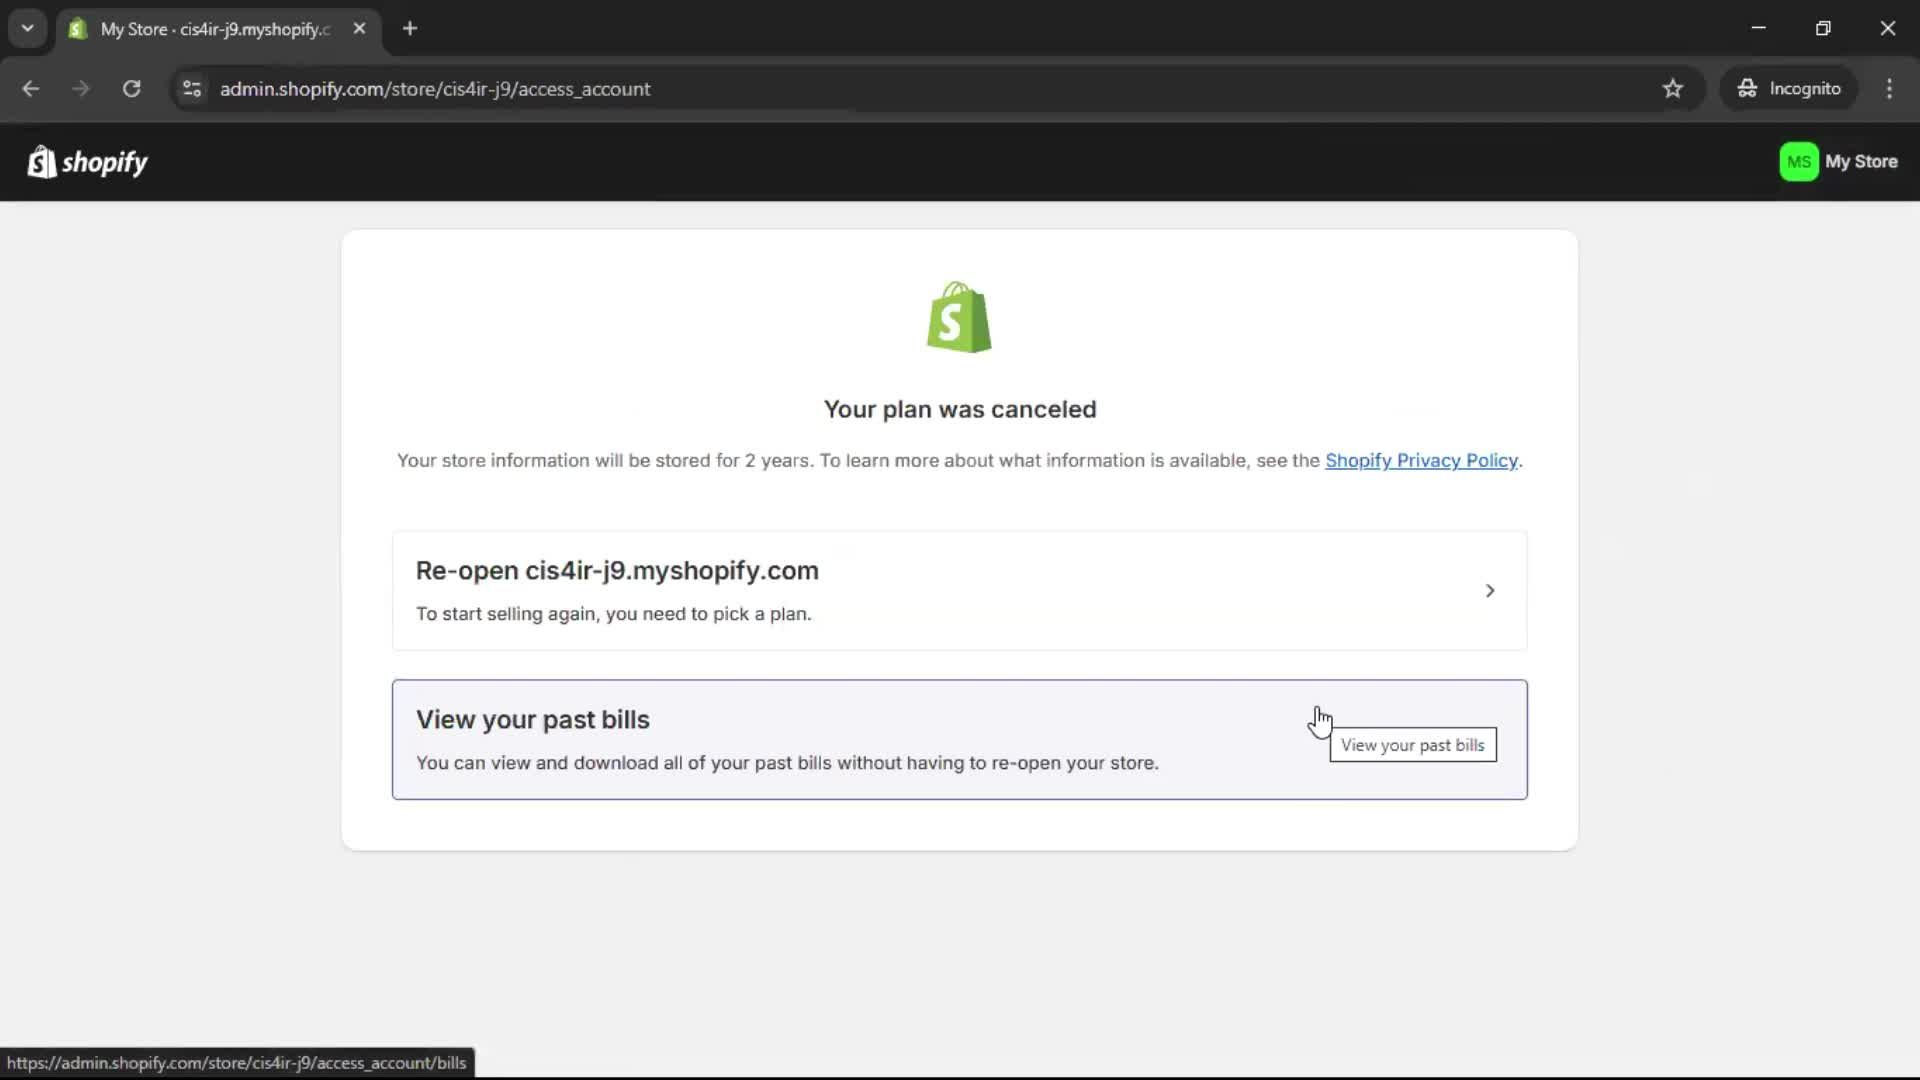Reload the page
This screenshot has height=1080, width=1920.
pos(131,89)
